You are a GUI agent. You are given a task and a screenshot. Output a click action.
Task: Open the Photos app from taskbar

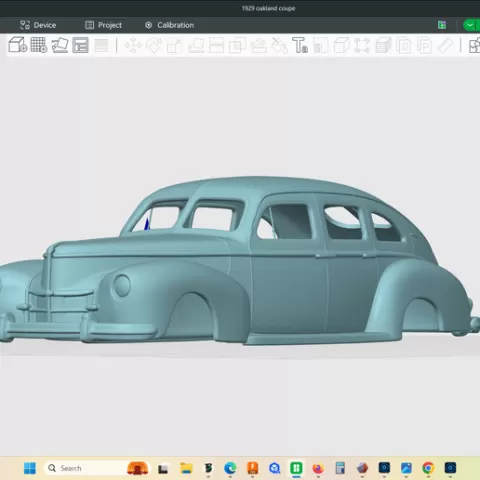[406, 468]
